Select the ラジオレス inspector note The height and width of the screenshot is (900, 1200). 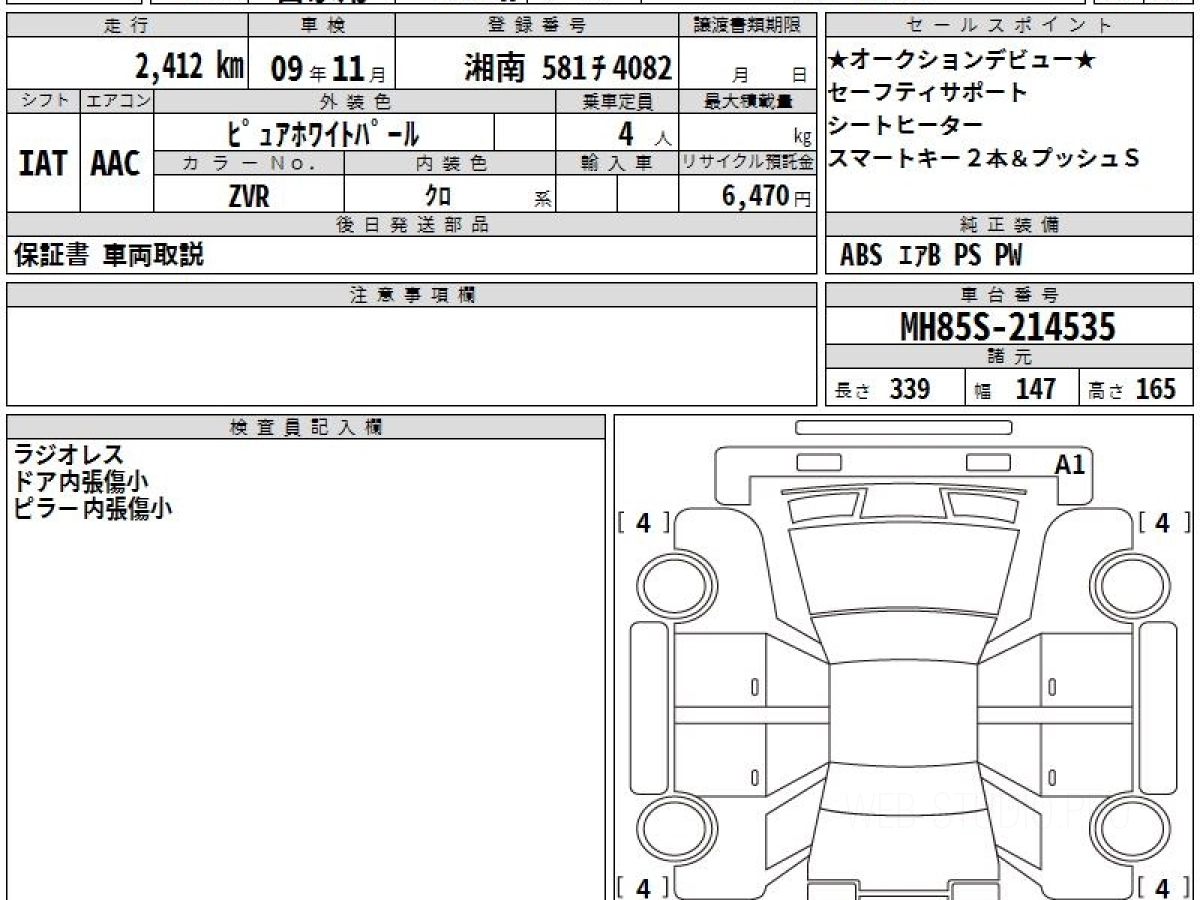click(69, 455)
